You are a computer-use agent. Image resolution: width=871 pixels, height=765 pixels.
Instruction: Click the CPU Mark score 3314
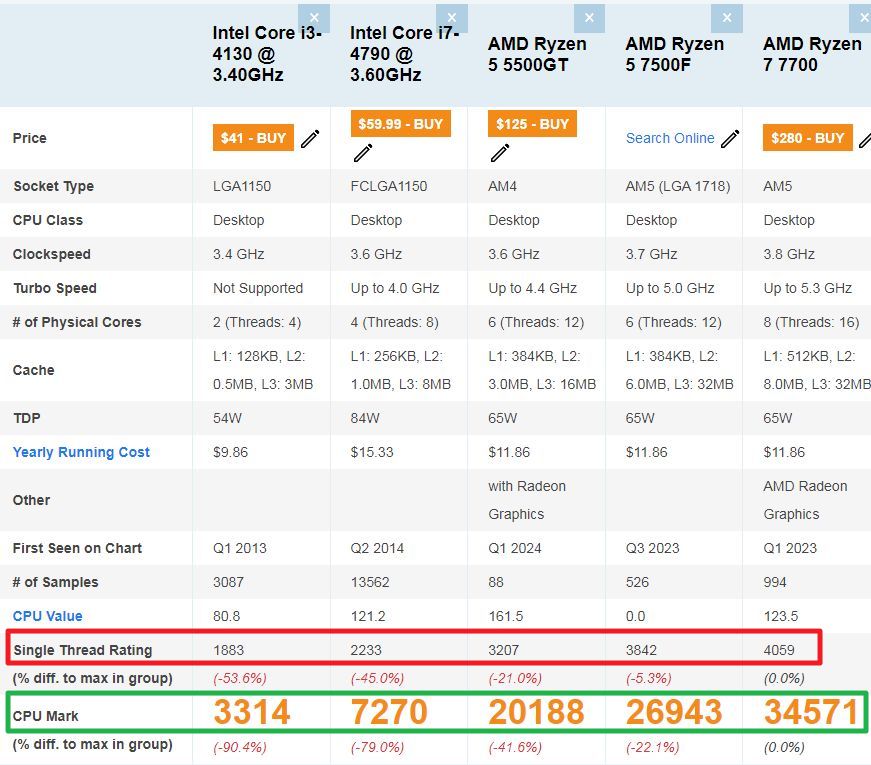252,712
